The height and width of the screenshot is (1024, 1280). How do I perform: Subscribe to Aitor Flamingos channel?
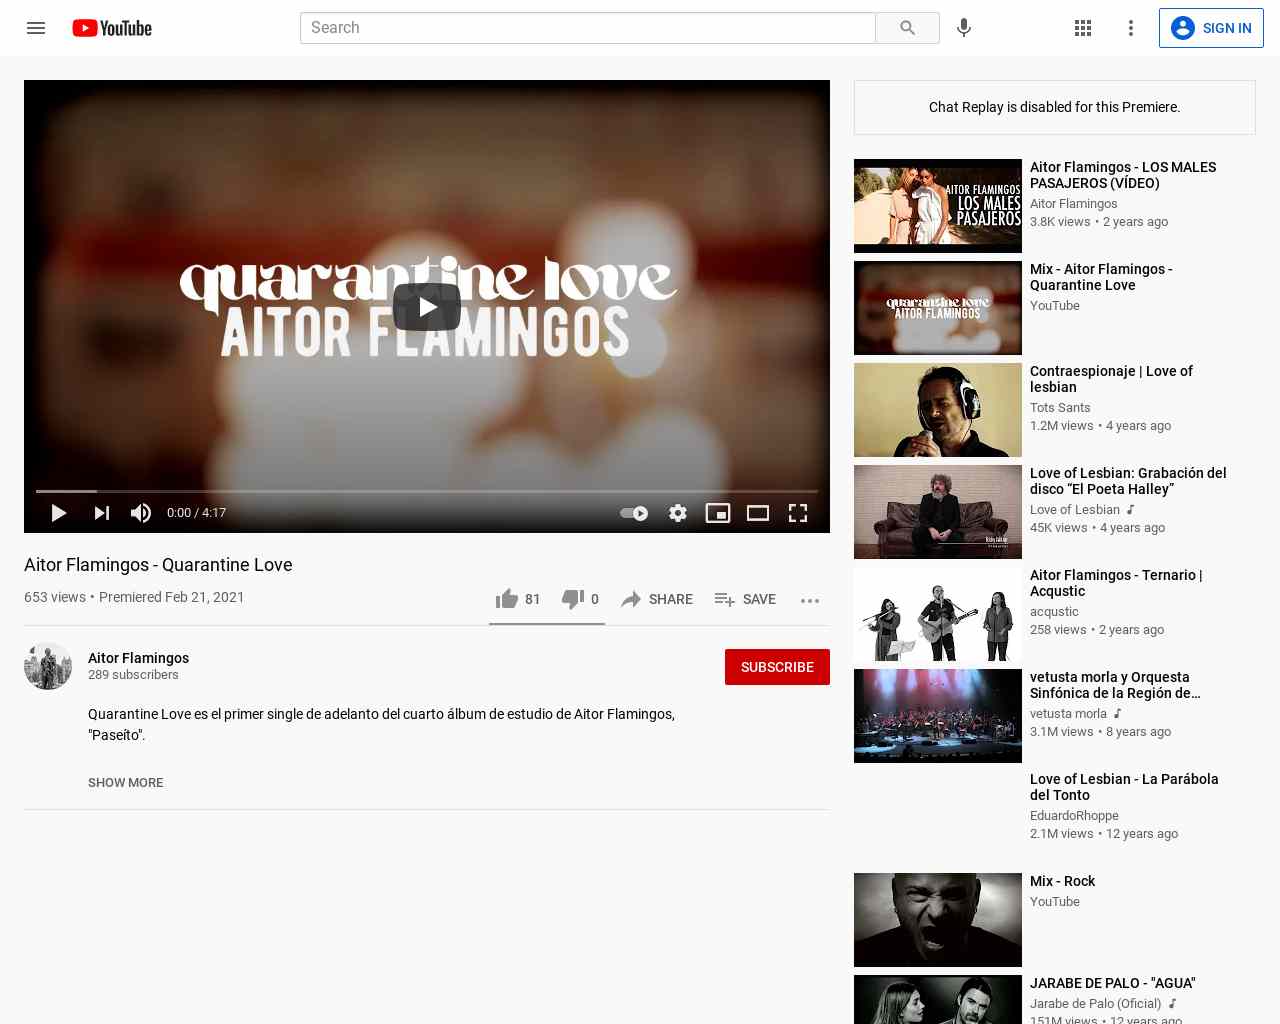(777, 667)
